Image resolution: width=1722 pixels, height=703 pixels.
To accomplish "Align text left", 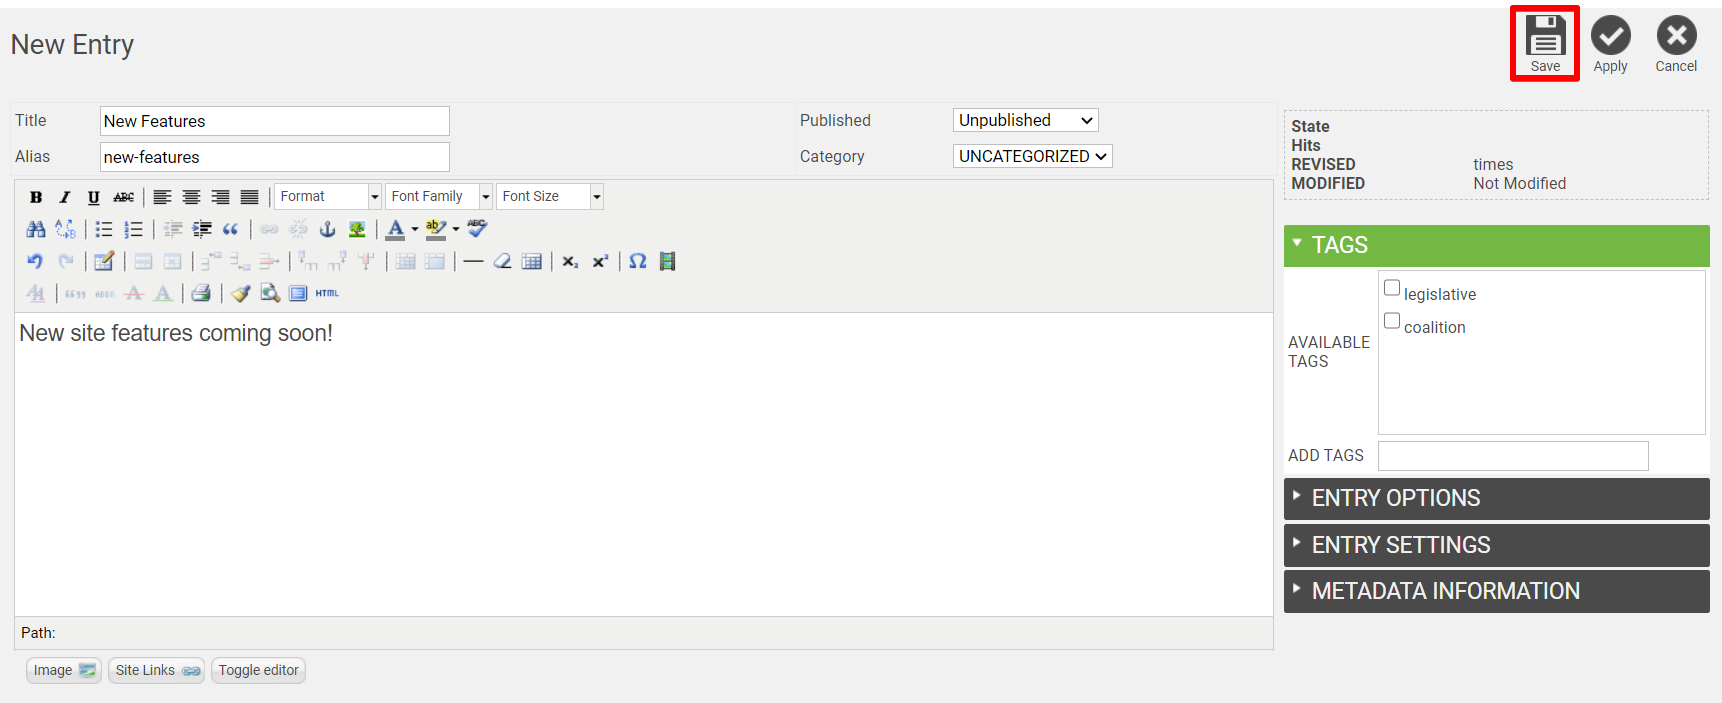I will (x=162, y=197).
